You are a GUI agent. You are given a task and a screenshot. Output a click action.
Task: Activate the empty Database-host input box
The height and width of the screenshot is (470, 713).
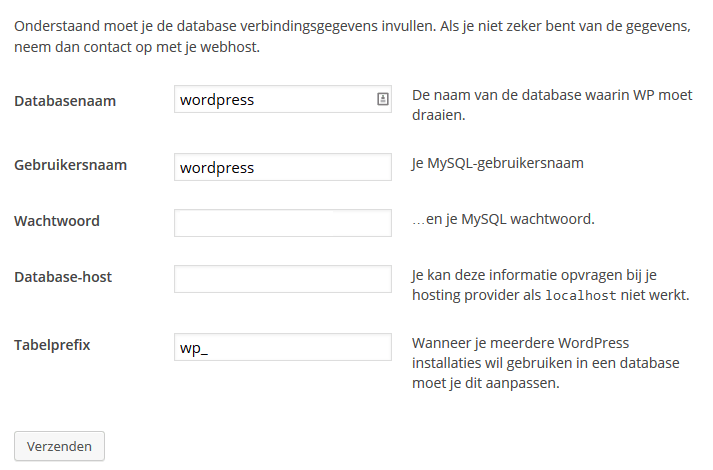(282, 279)
